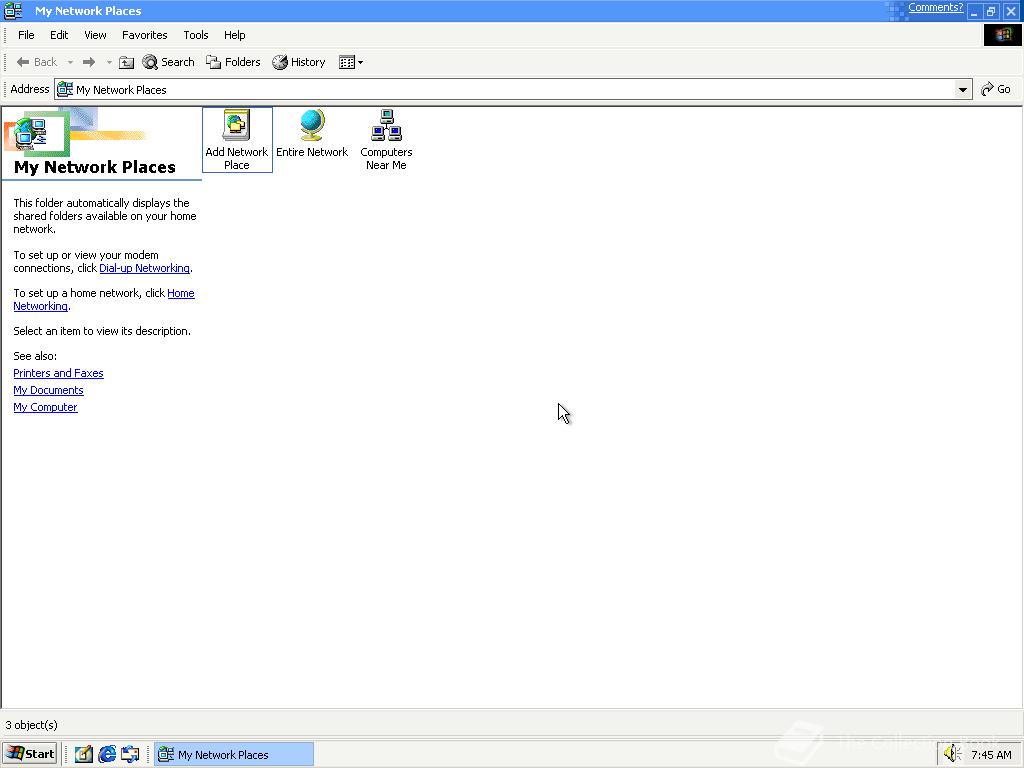Go up one folder level
Viewport: 1024px width, 768px height.
127,62
